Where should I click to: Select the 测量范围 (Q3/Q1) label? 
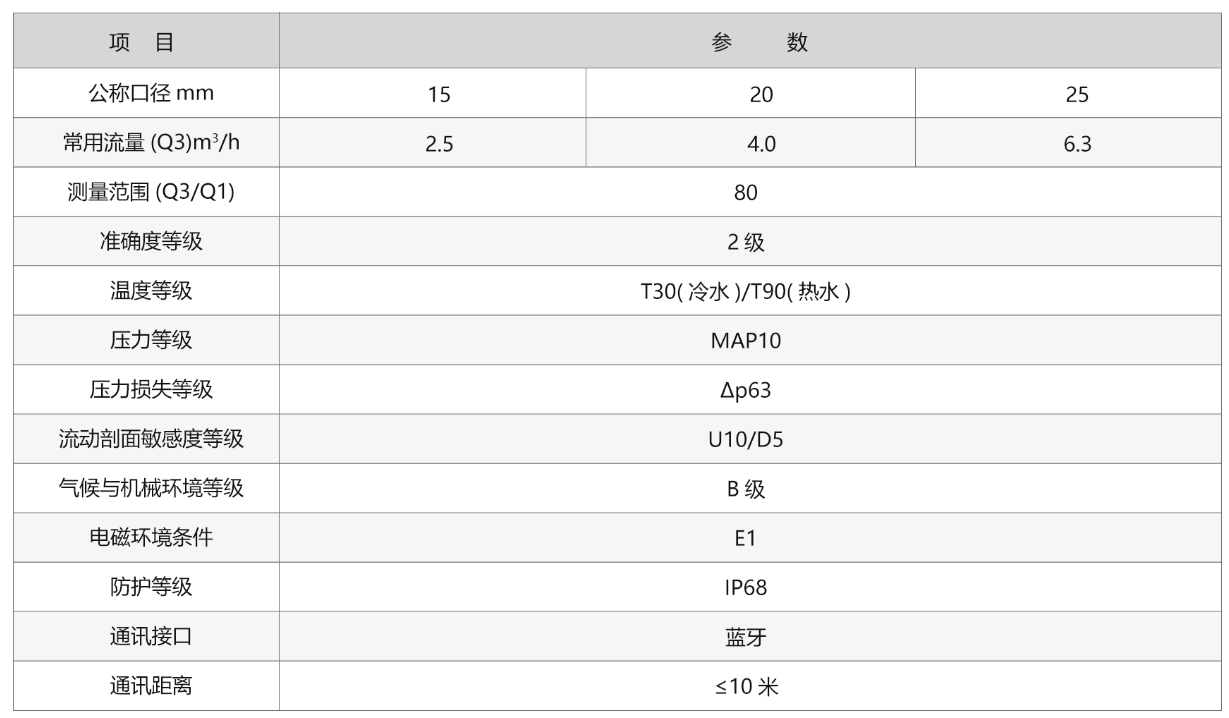[x=148, y=194]
